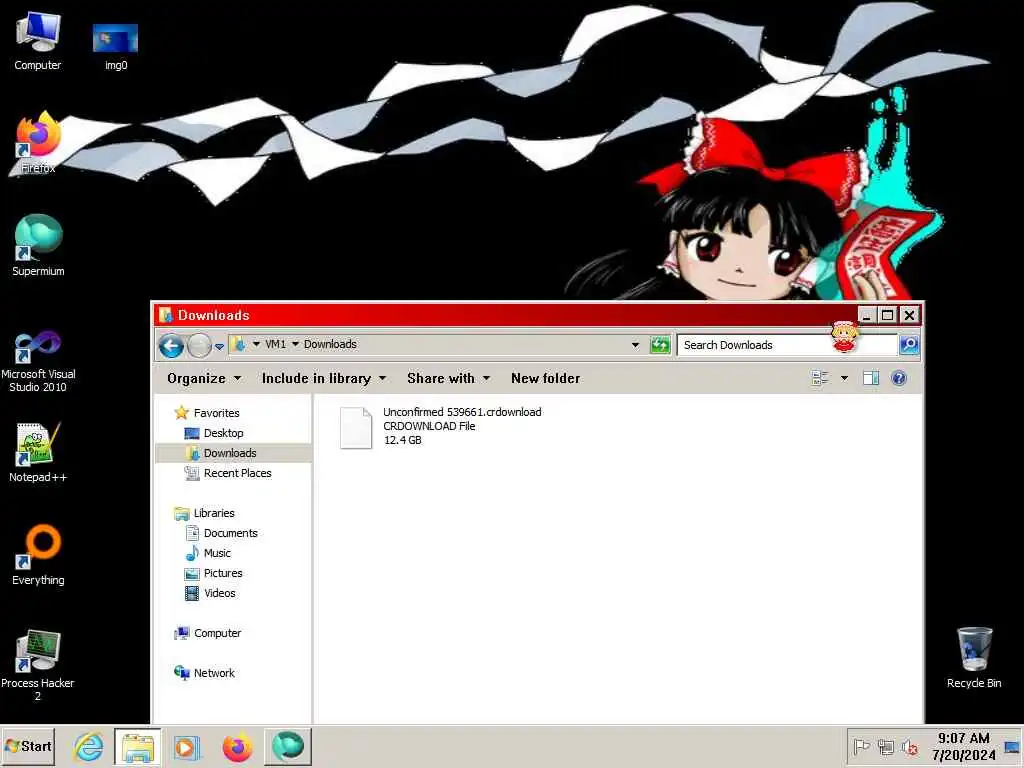Click the 12.4 GB file size text

[x=402, y=440]
